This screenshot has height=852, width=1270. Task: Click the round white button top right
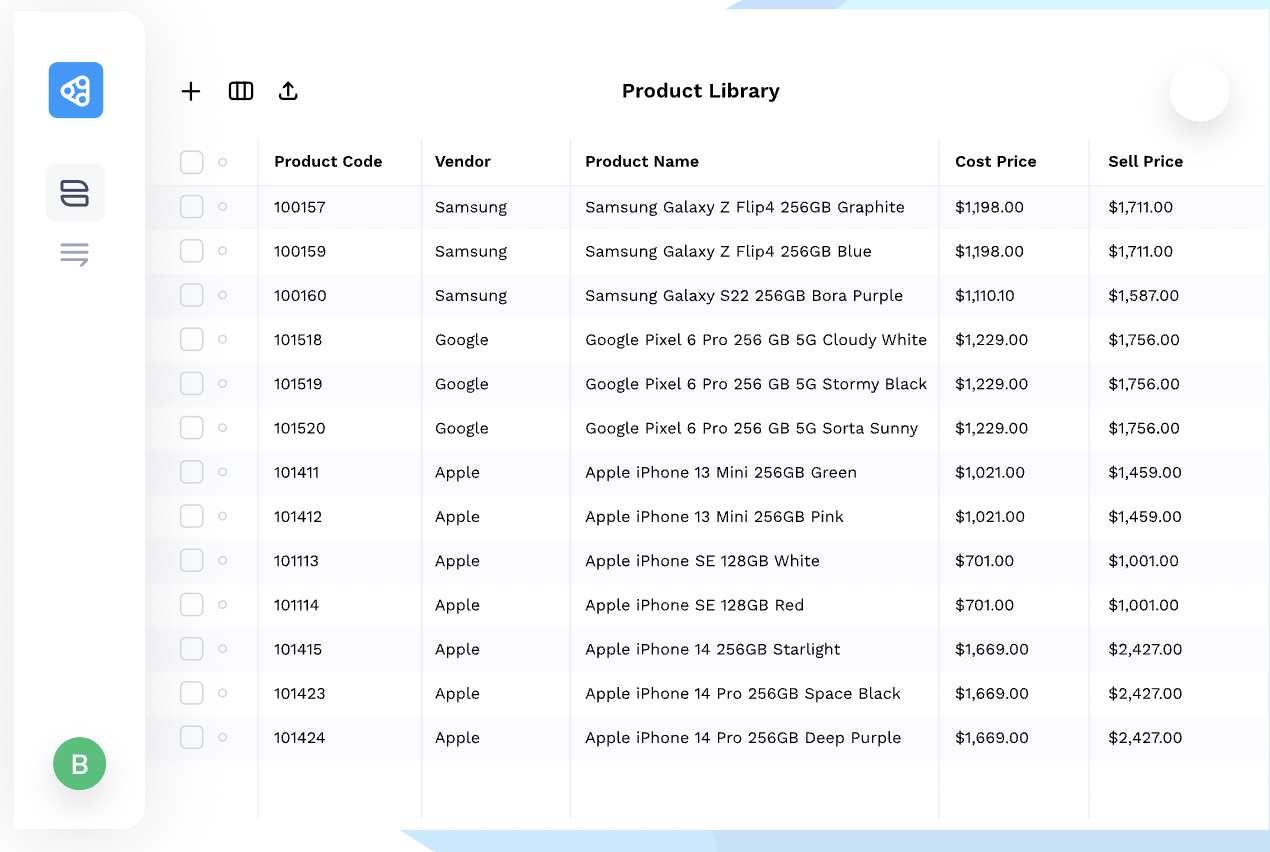tap(1199, 92)
